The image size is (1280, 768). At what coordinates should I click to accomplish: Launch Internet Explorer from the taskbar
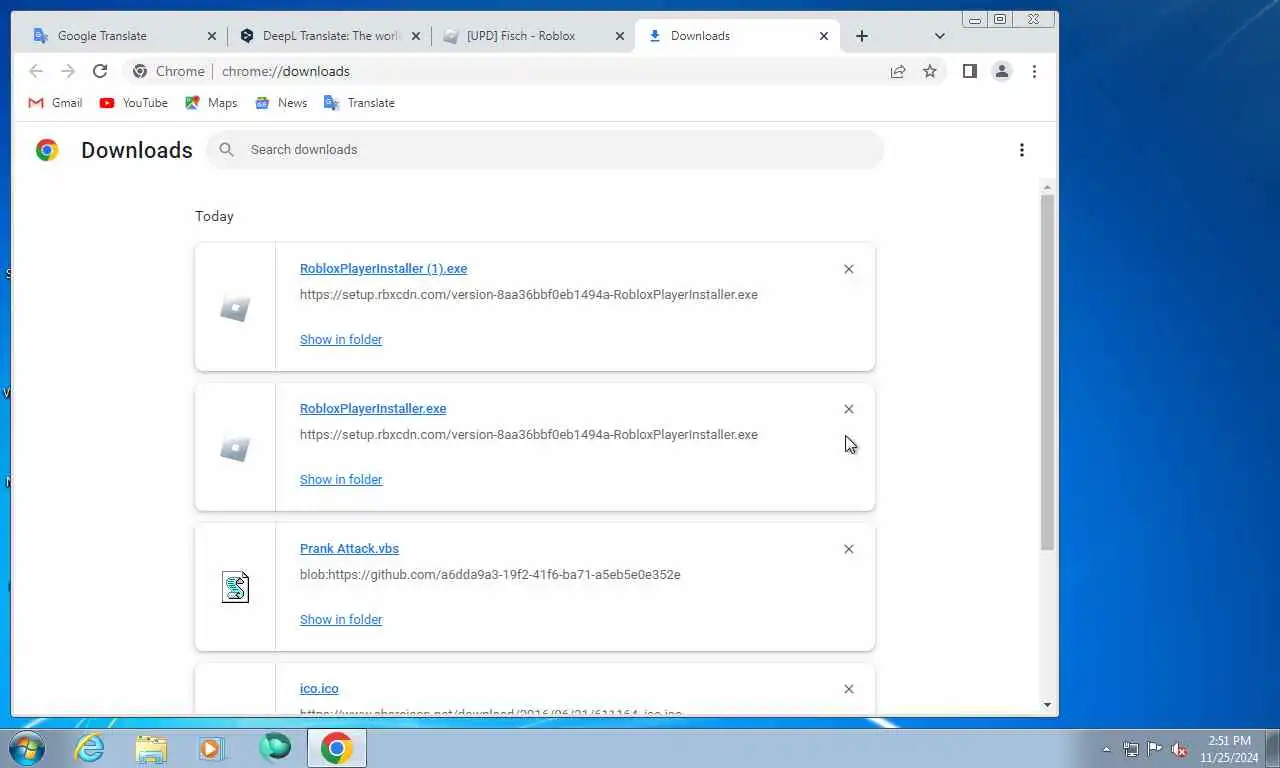coord(90,748)
